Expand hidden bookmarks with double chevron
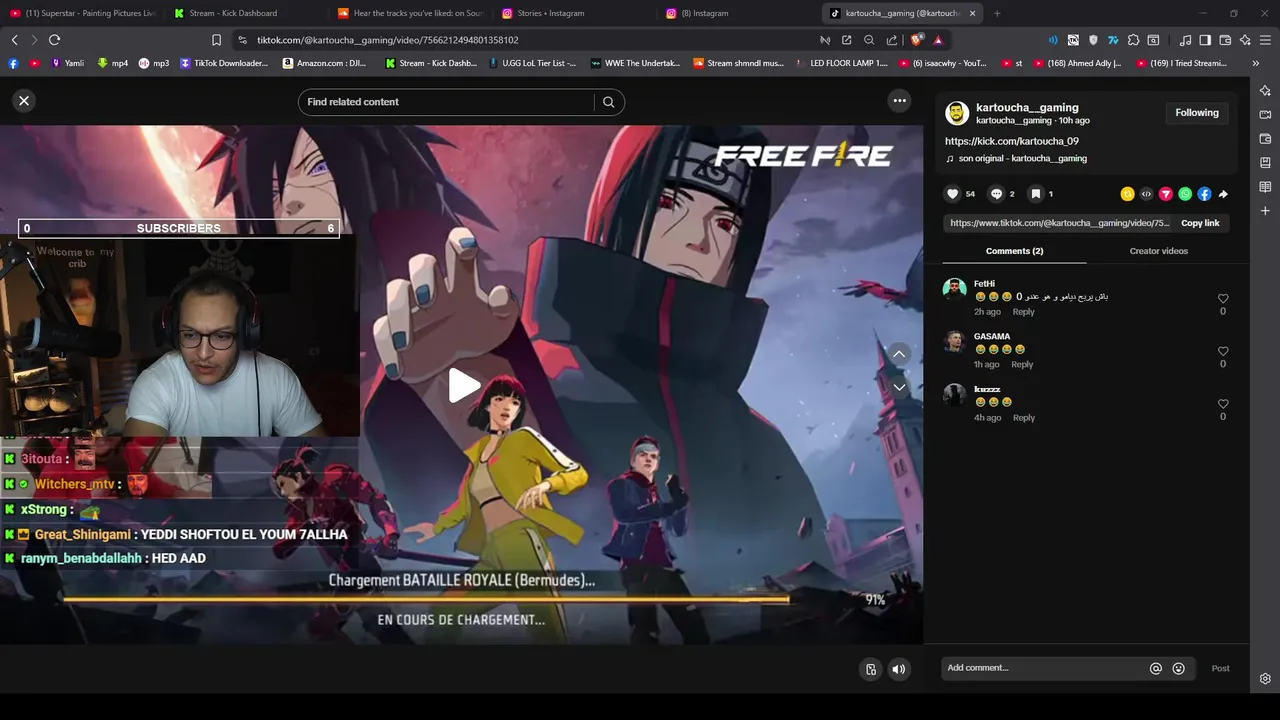Screen dimensions: 1280x720 coord(1255,63)
